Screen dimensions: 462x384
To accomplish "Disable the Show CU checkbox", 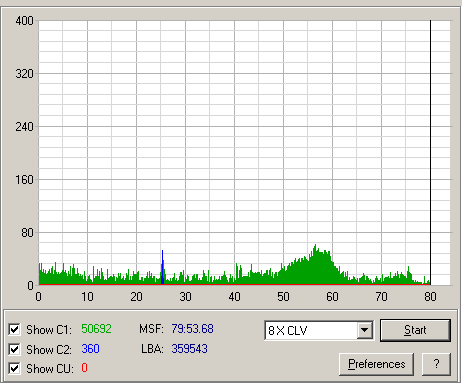I will coord(14,369).
